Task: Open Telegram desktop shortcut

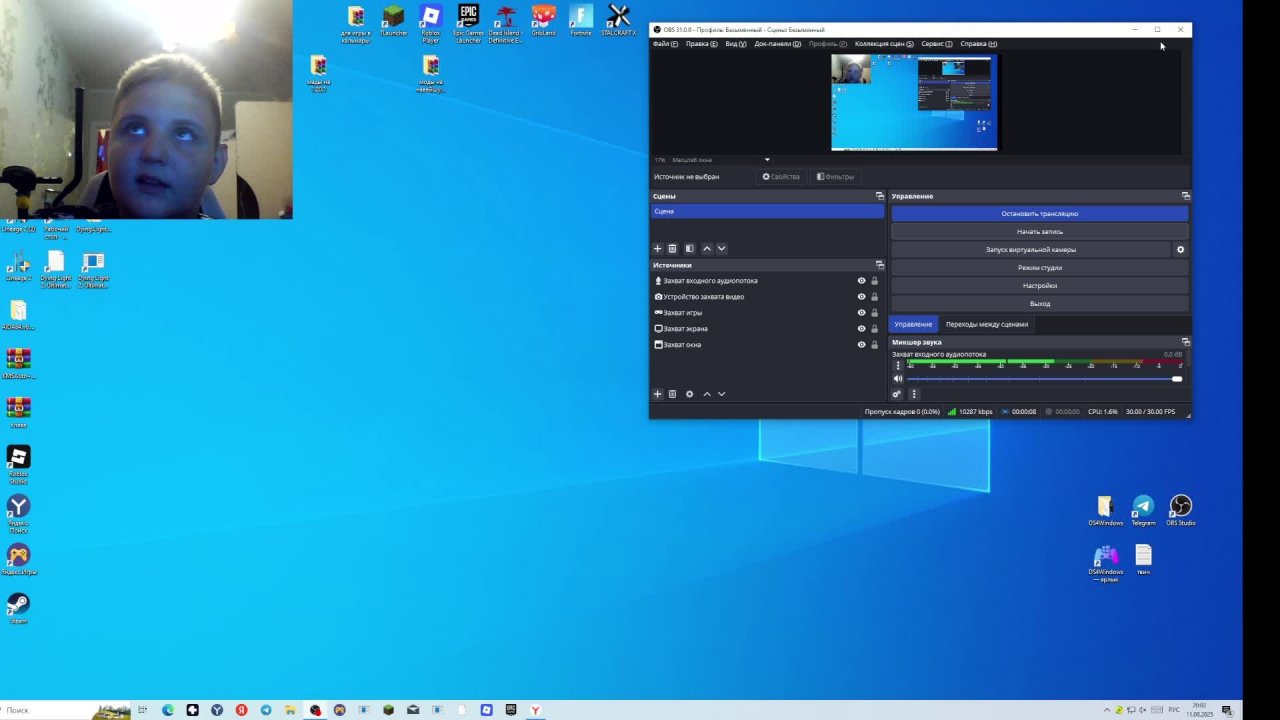Action: (1143, 506)
